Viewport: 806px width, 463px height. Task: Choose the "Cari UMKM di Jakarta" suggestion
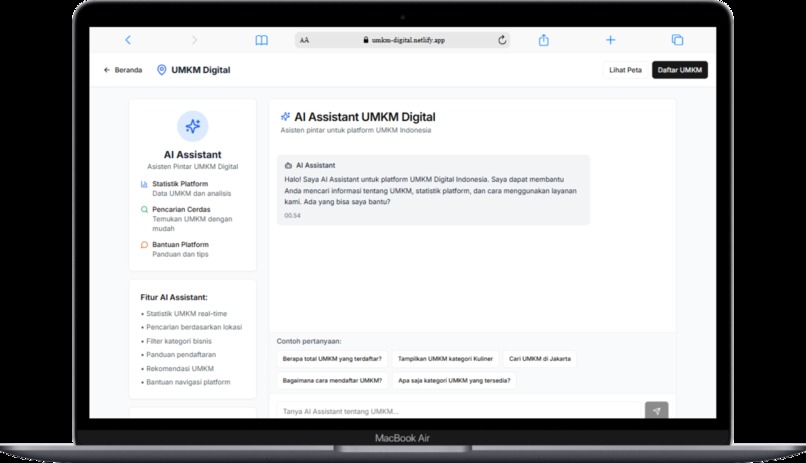coord(540,359)
